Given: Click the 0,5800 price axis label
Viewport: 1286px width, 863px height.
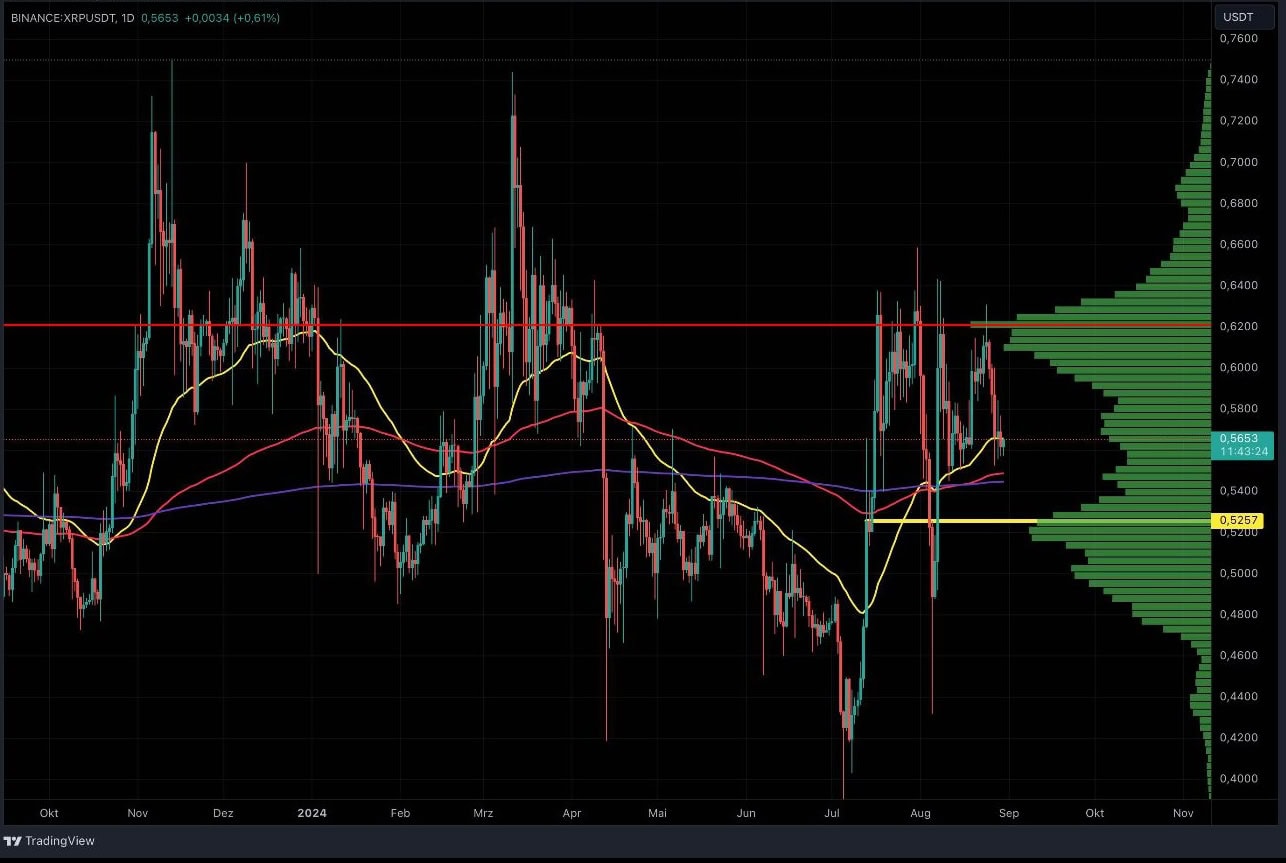Looking at the screenshot, I should click(x=1238, y=409).
